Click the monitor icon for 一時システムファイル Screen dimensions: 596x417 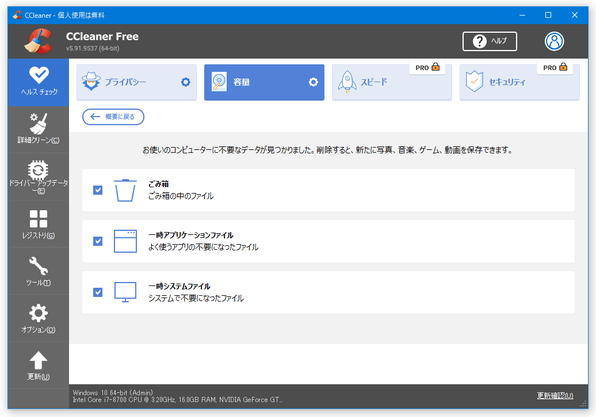click(x=125, y=292)
